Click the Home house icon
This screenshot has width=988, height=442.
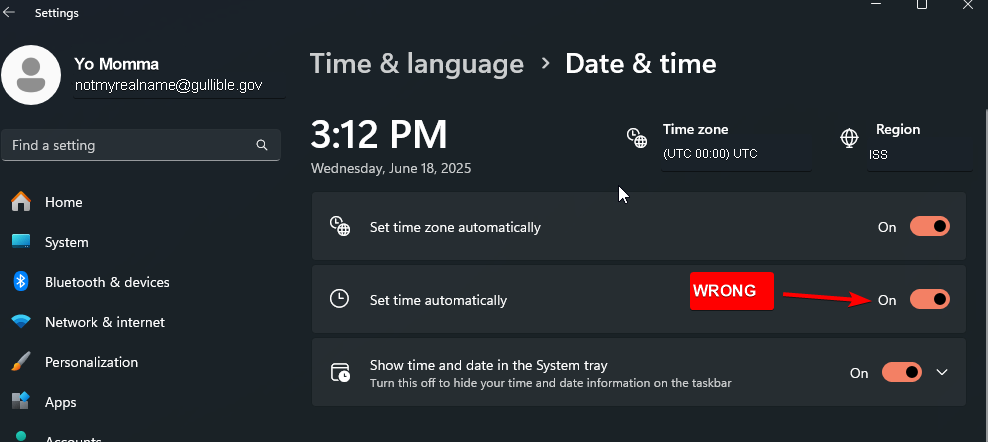click(x=21, y=202)
